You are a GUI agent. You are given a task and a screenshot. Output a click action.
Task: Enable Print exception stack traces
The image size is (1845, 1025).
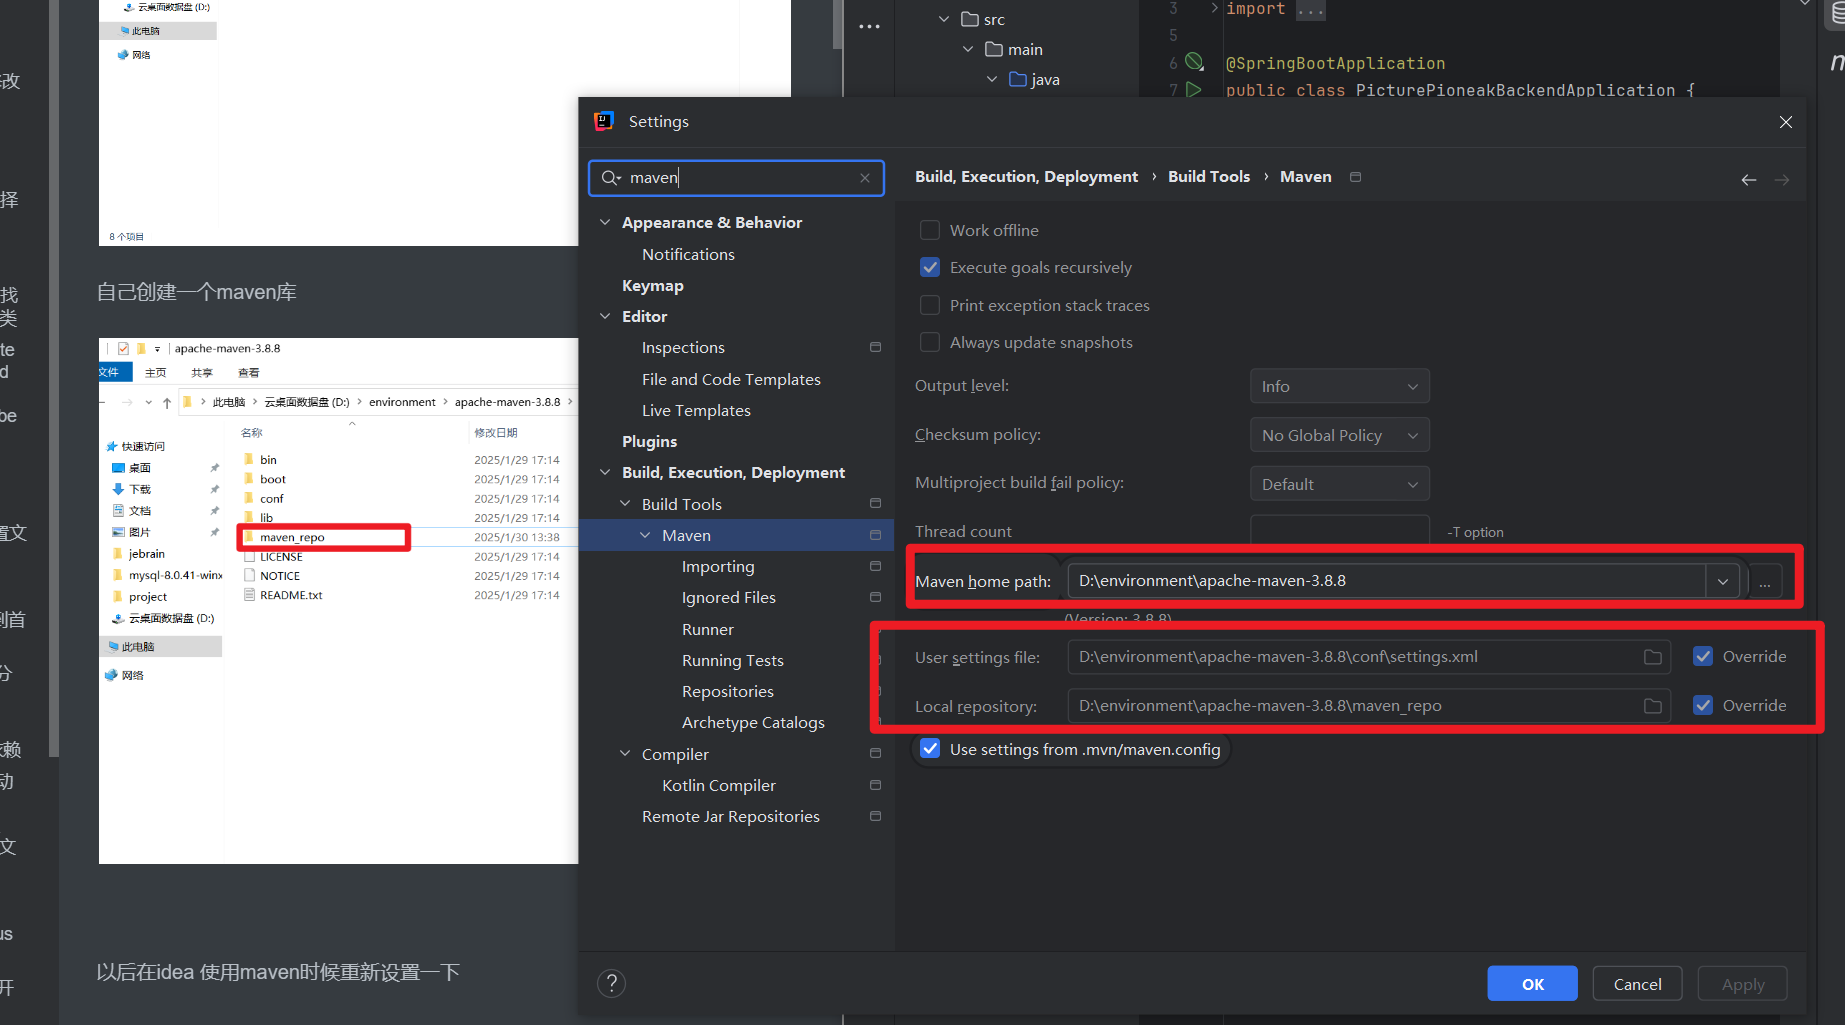click(930, 306)
